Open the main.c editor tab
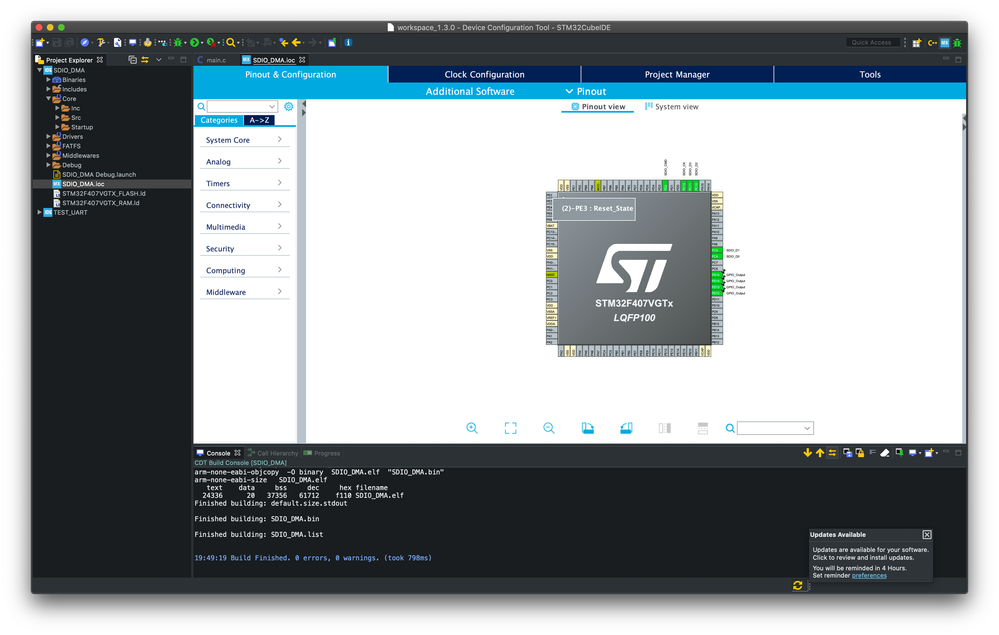The image size is (999, 635). click(x=212, y=60)
